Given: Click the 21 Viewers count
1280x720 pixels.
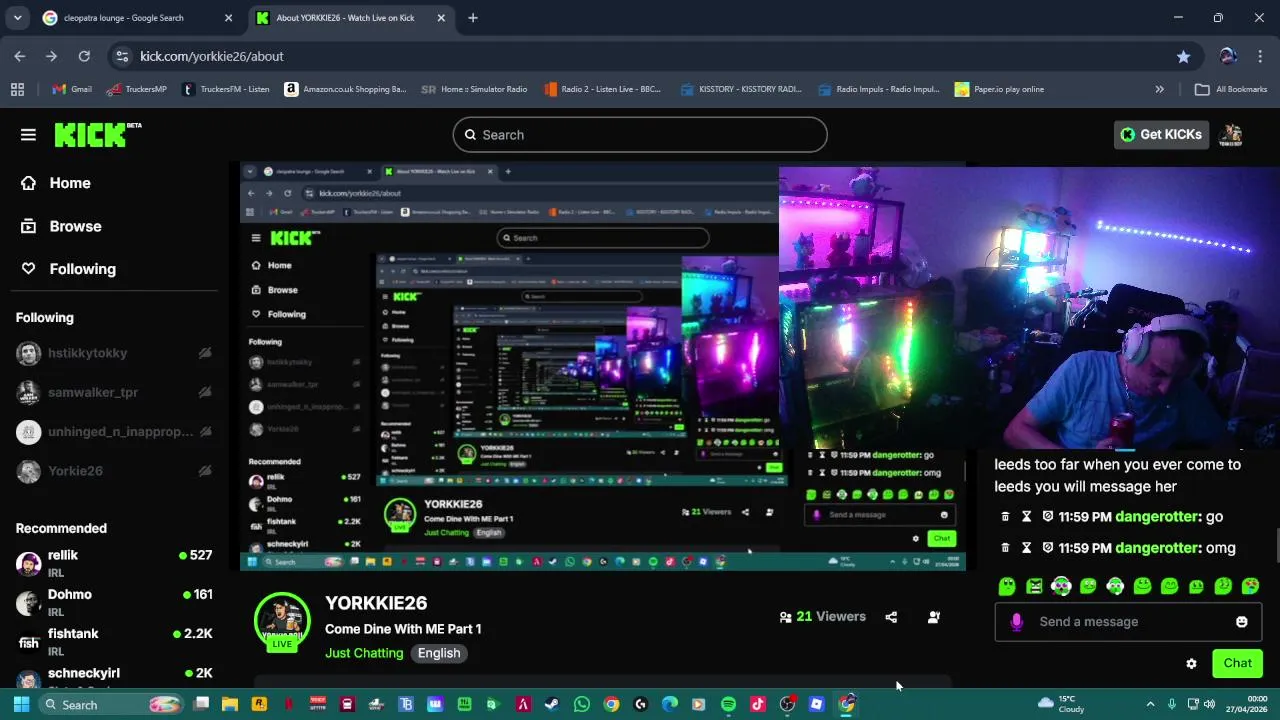Looking at the screenshot, I should (x=823, y=617).
